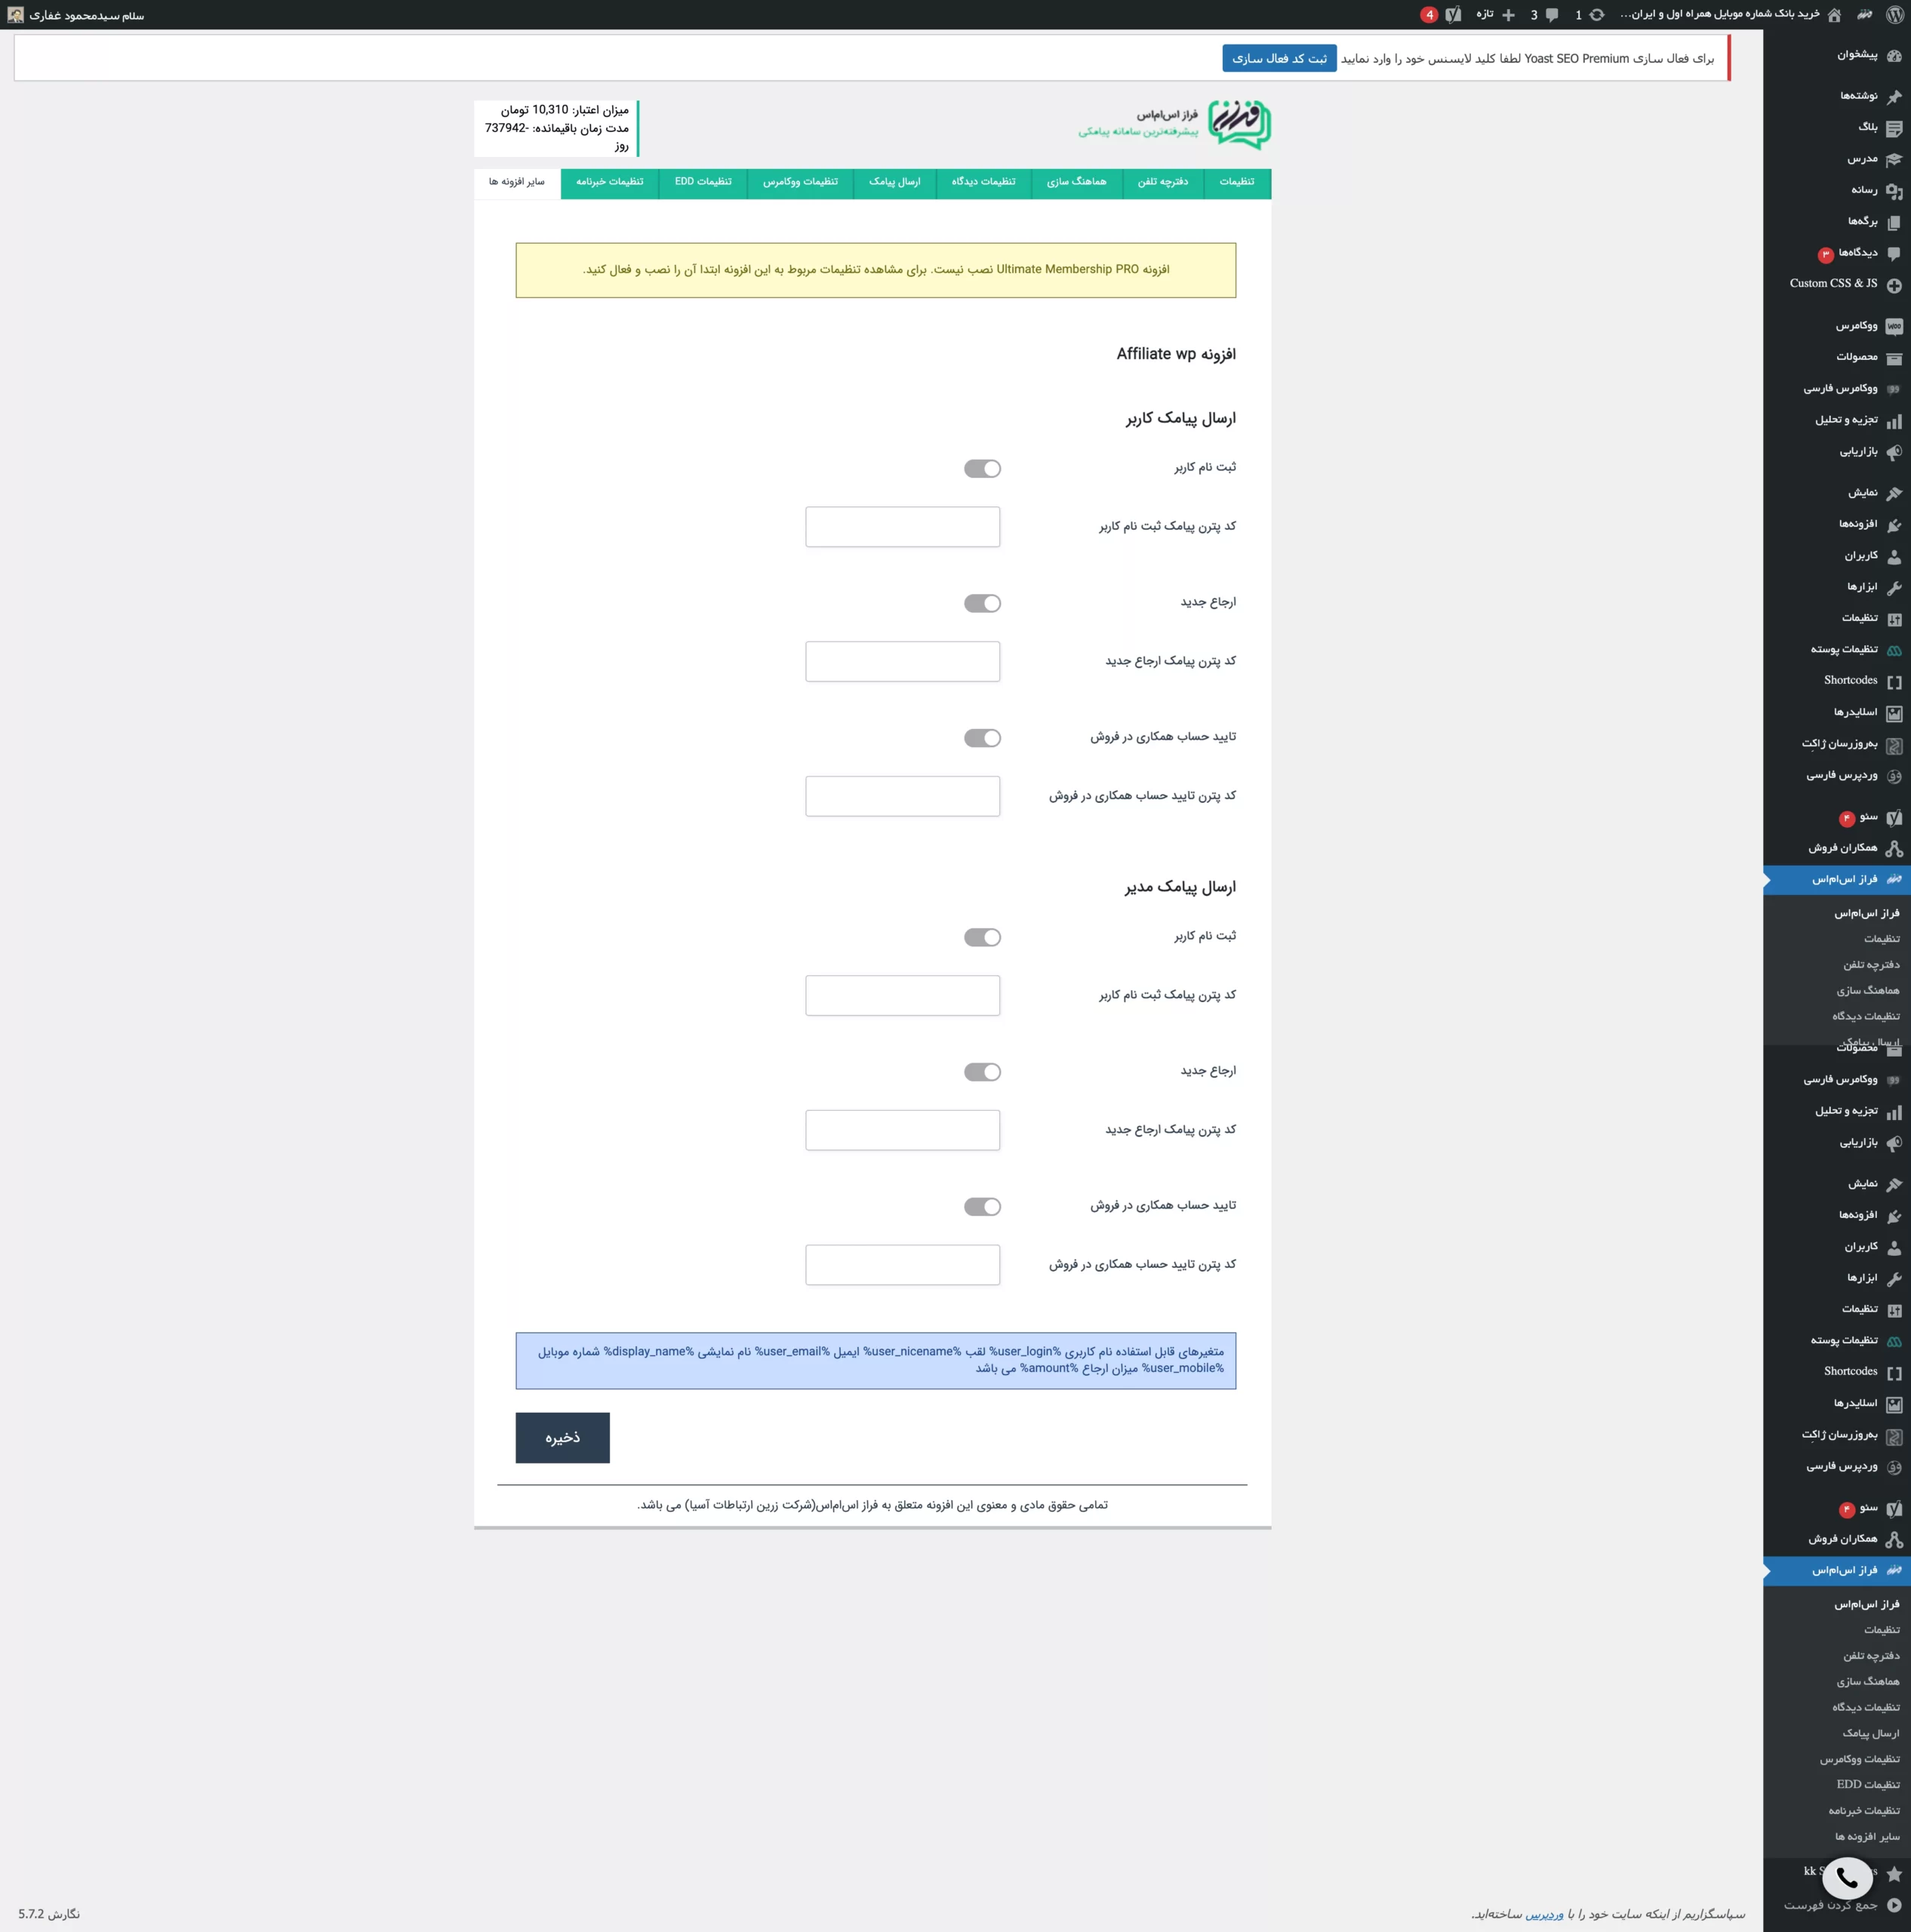Click کد پترن پیامک ارجاع جدید field, admin section
This screenshot has height=1932, width=1911.
(x=903, y=1131)
